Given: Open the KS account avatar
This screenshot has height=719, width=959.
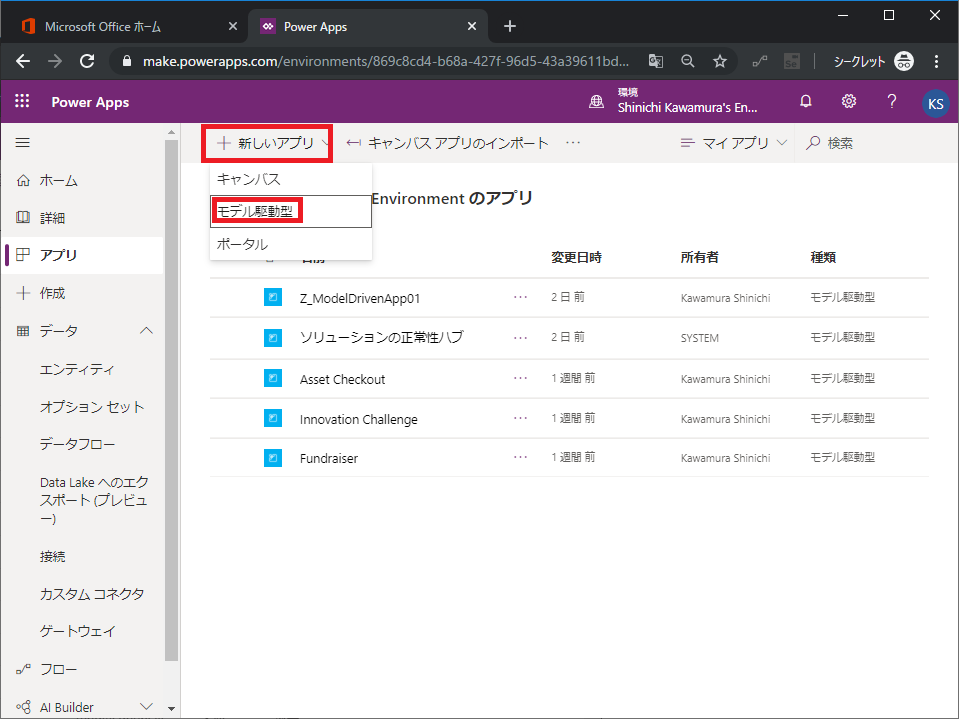Looking at the screenshot, I should click(x=935, y=103).
